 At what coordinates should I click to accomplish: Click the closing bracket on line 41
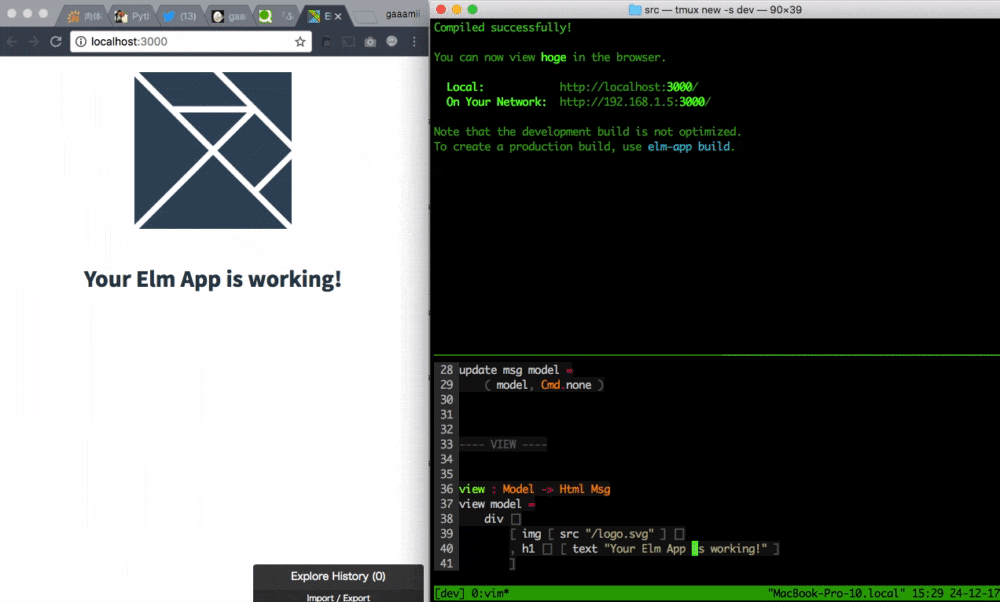coord(512,564)
